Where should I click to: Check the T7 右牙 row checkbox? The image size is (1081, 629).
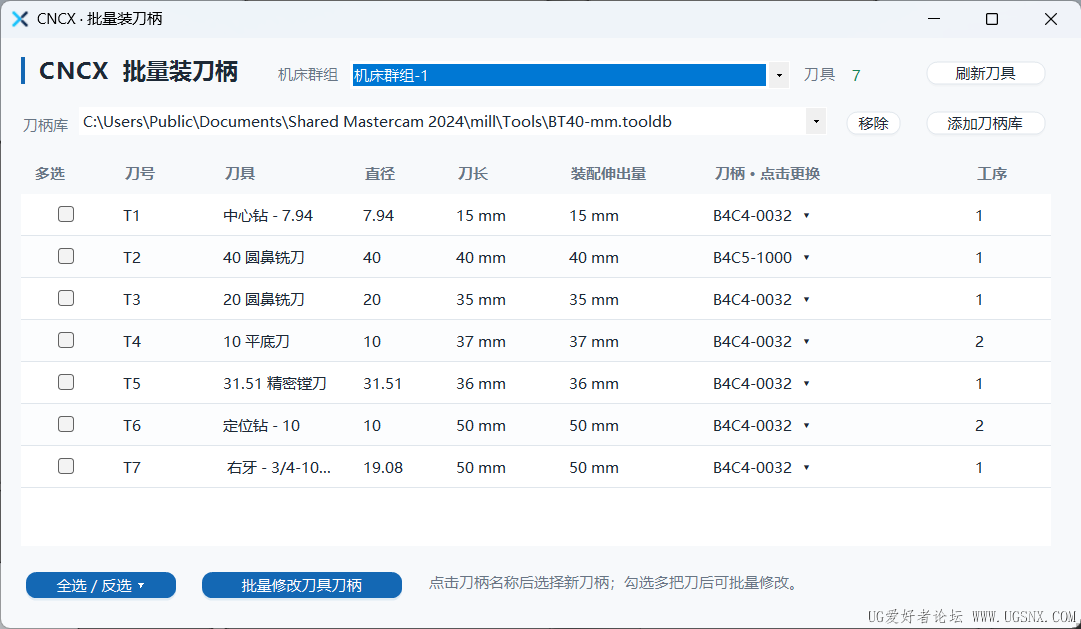[66, 466]
